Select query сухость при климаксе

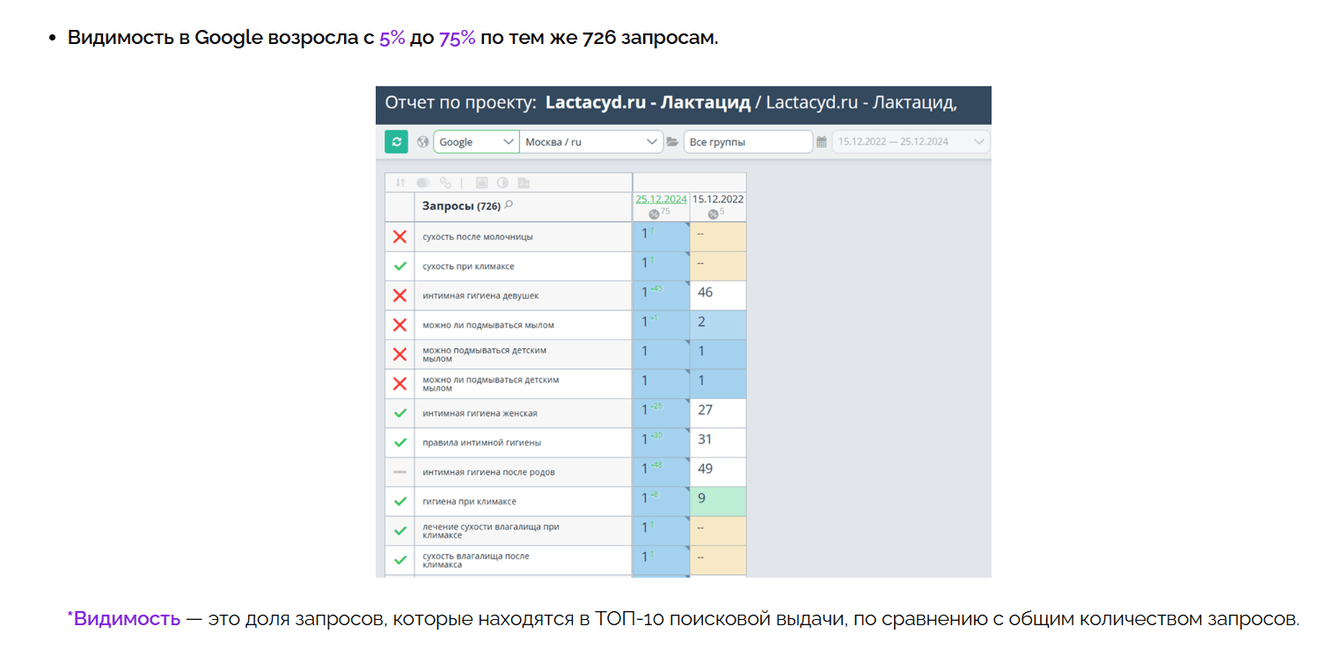point(469,266)
